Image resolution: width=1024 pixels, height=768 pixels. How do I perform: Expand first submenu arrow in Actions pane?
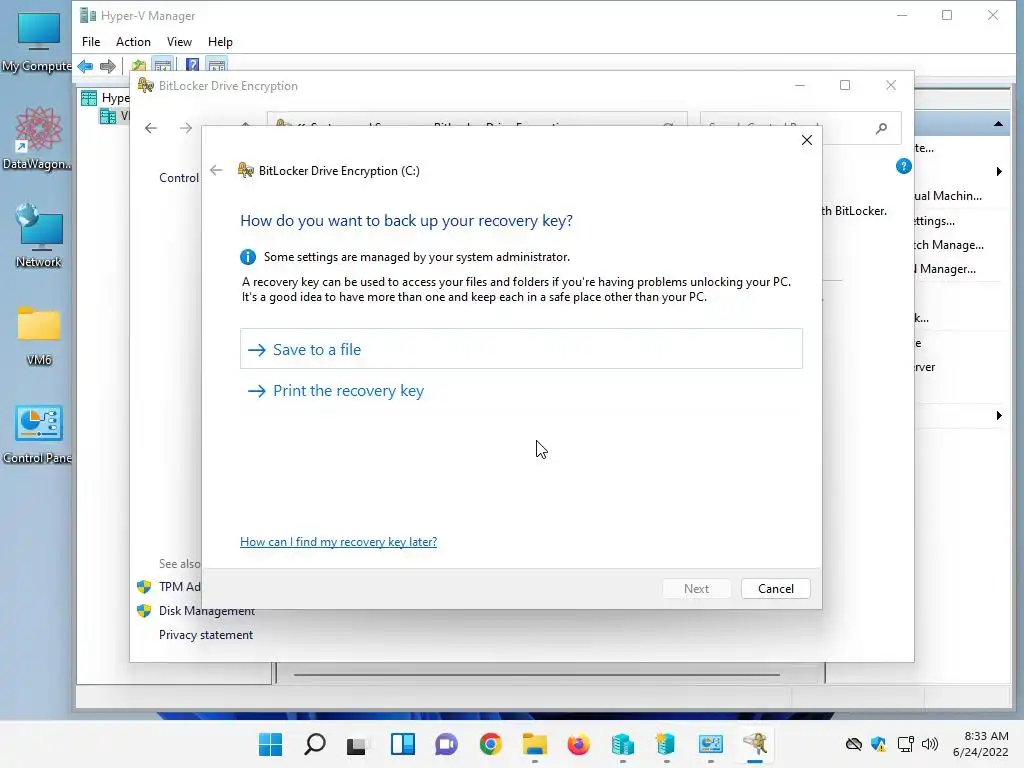tap(999, 172)
